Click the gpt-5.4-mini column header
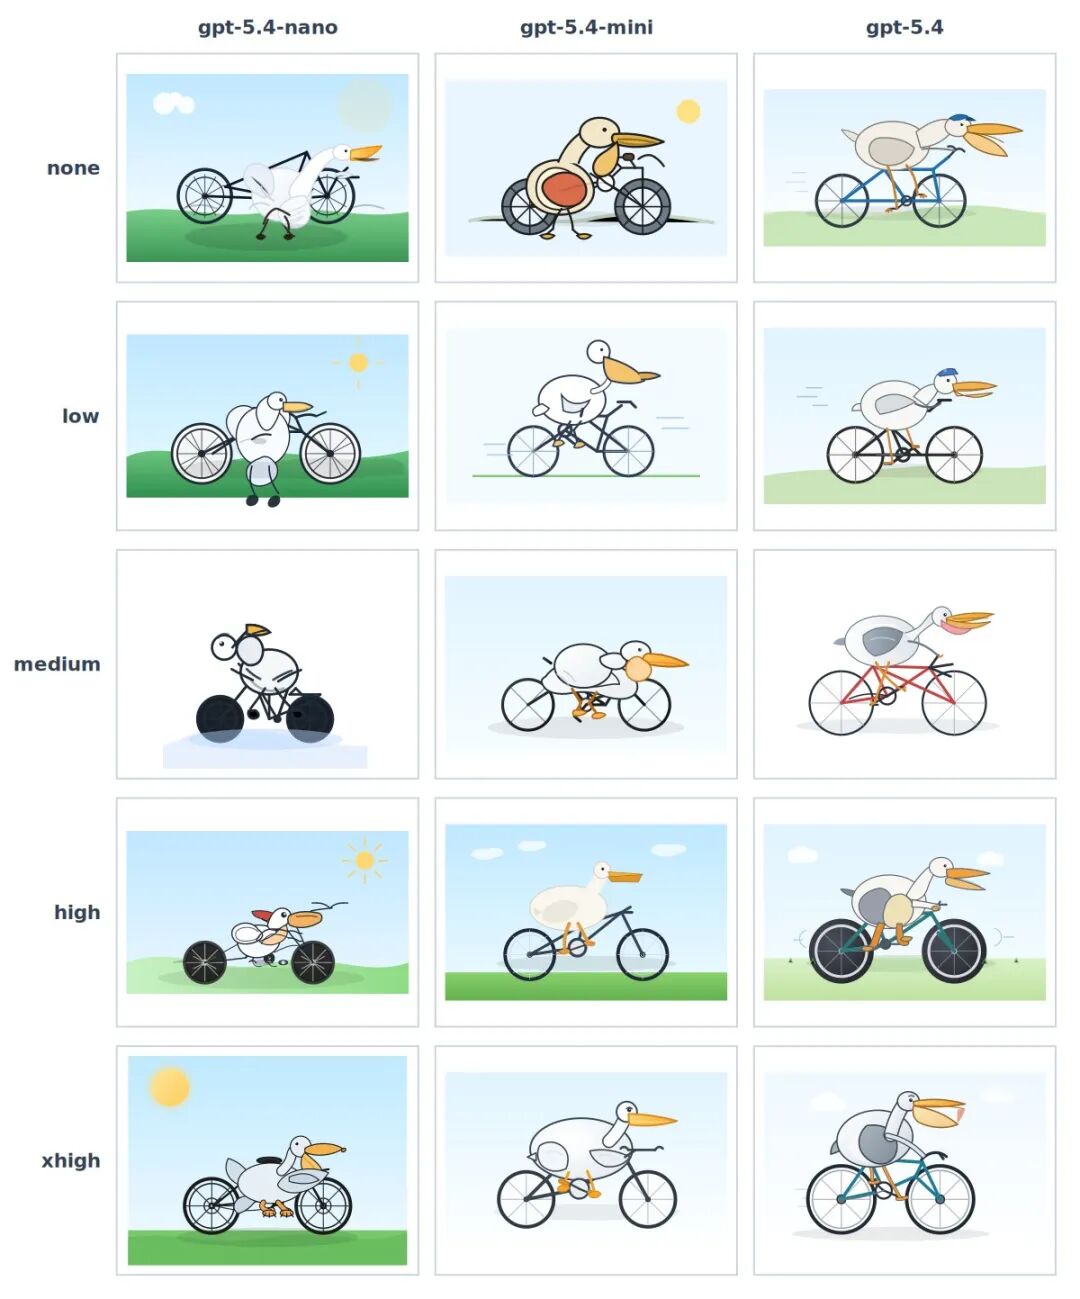Image resolution: width=1080 pixels, height=1299 pixels. 586,28
